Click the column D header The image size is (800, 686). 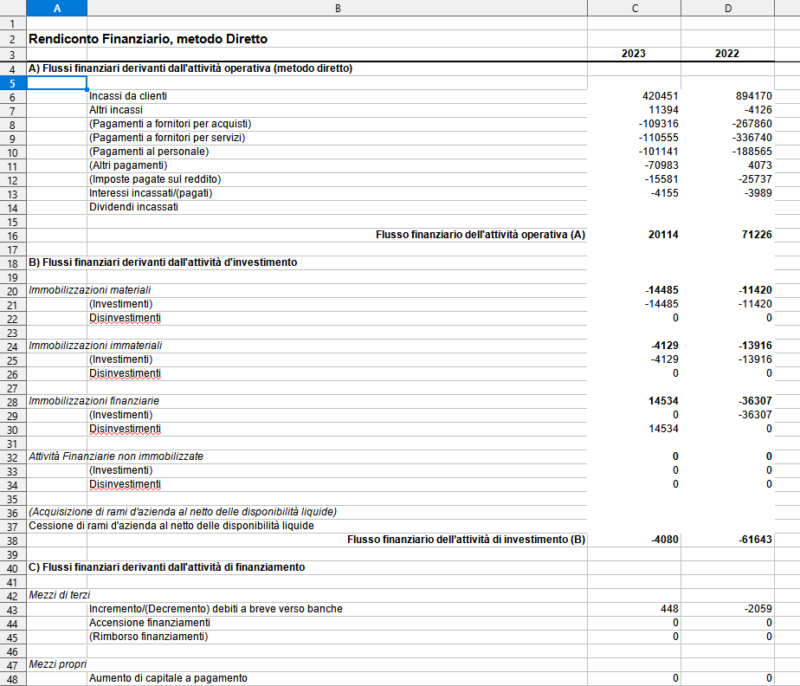click(x=728, y=8)
